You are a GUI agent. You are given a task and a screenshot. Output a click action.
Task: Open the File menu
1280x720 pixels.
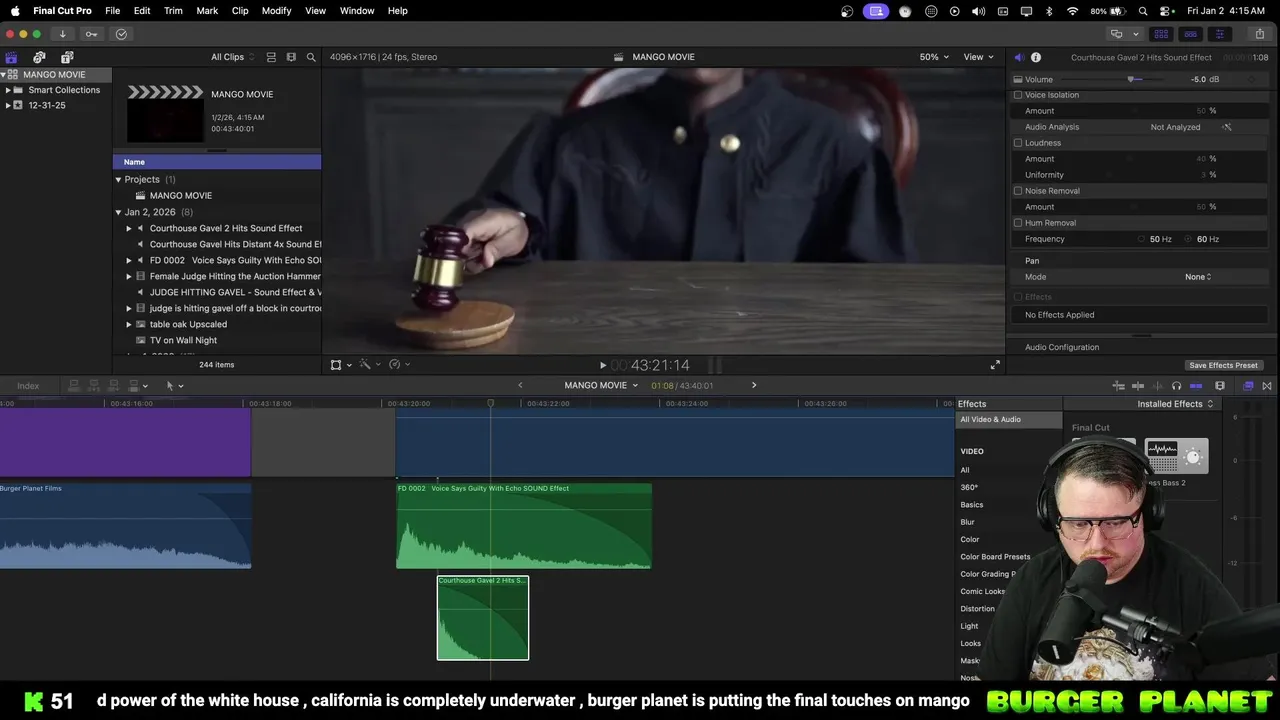coord(113,11)
